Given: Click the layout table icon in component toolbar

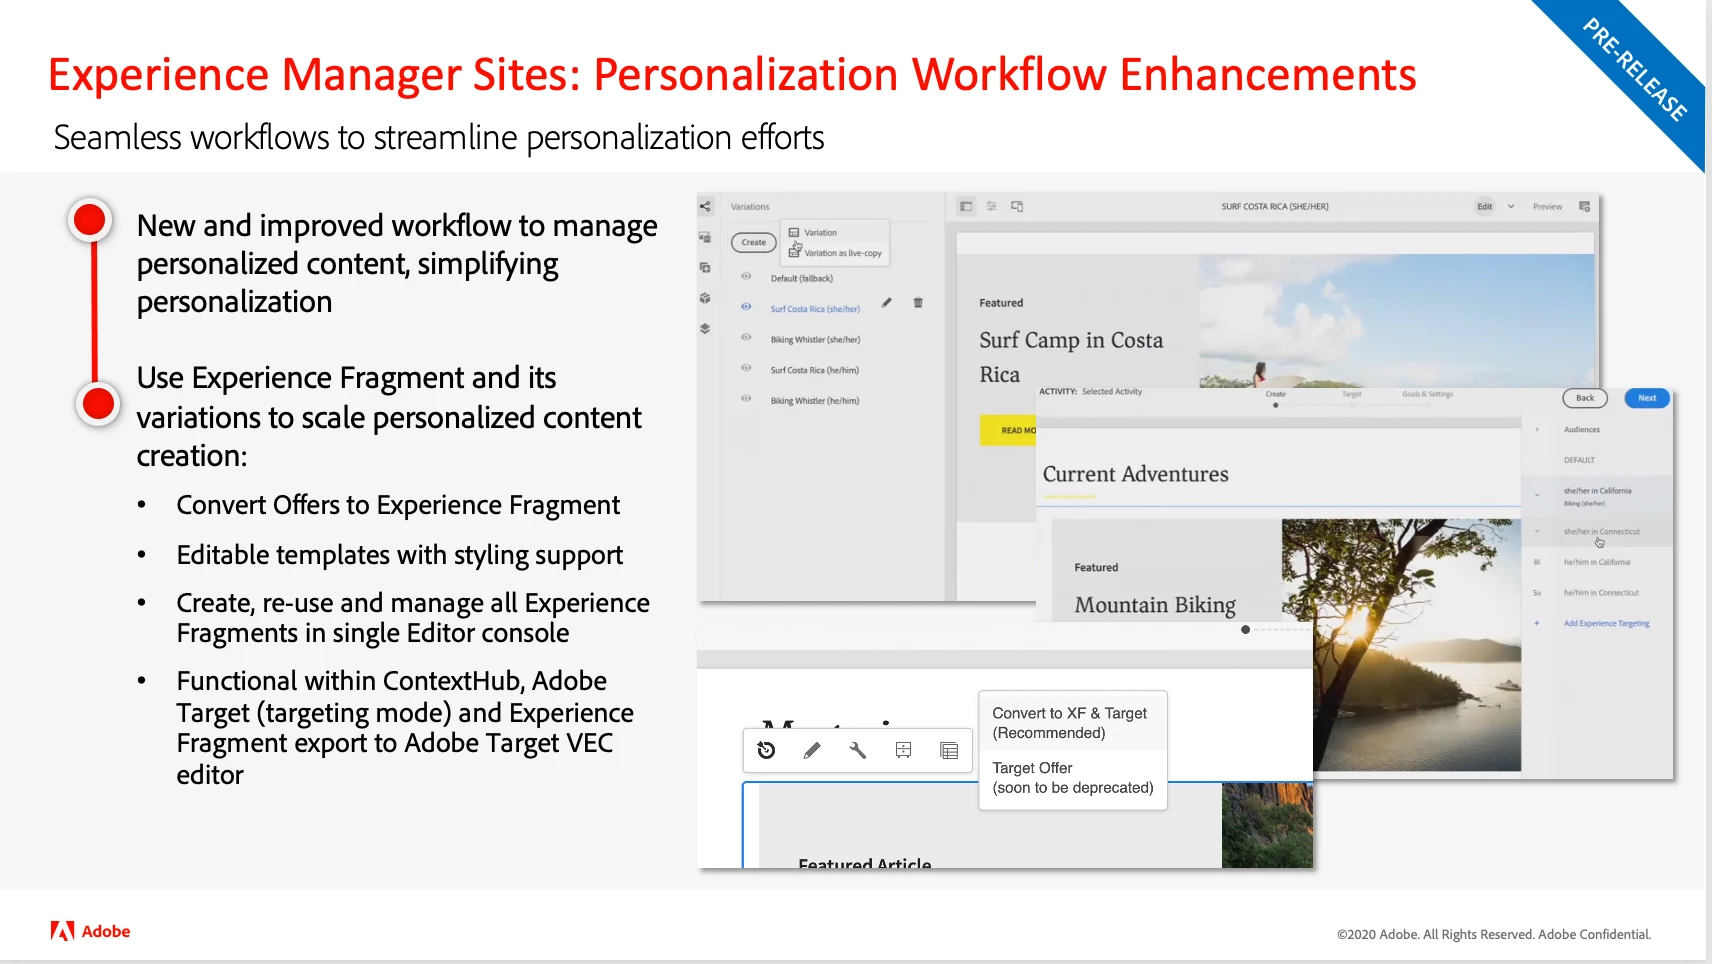Looking at the screenshot, I should [949, 750].
